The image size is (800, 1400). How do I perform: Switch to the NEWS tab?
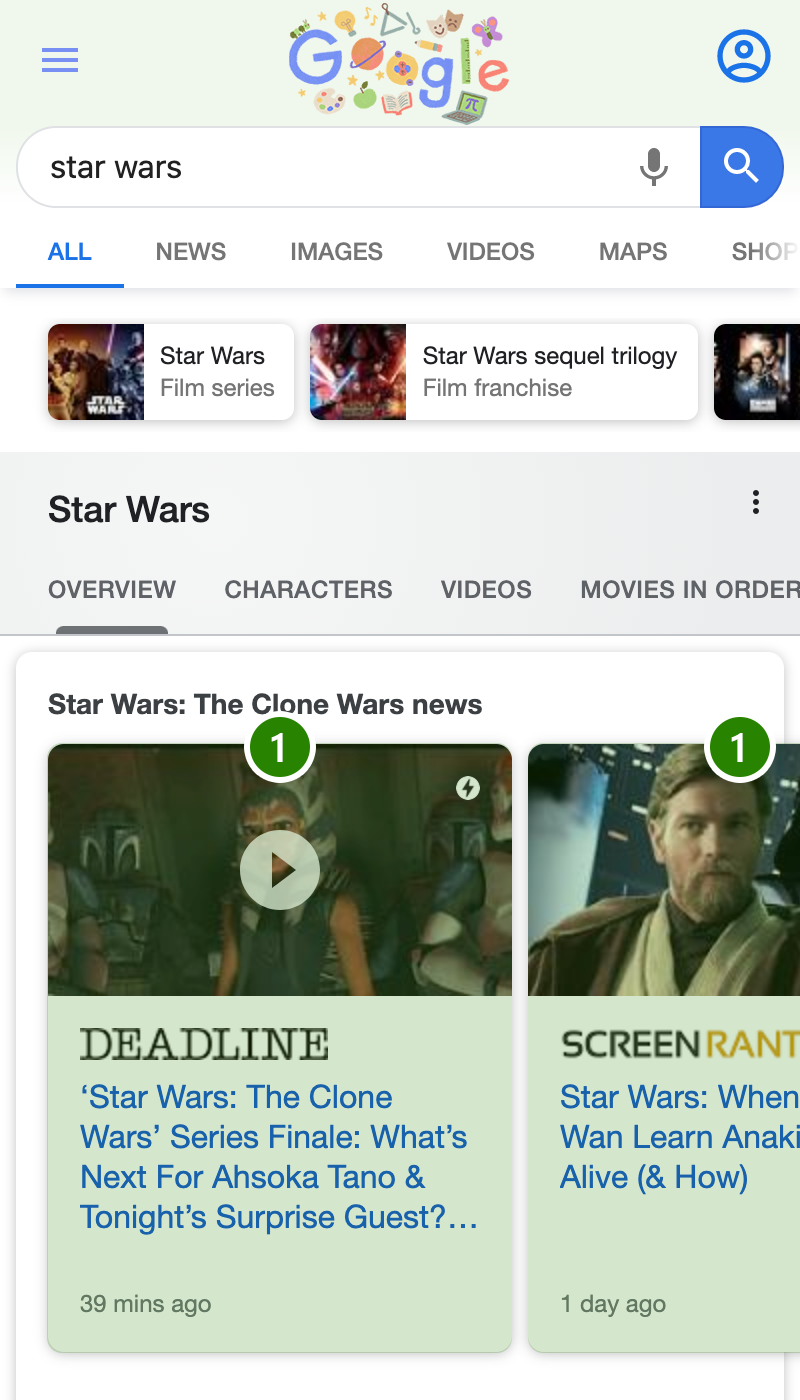tap(191, 252)
